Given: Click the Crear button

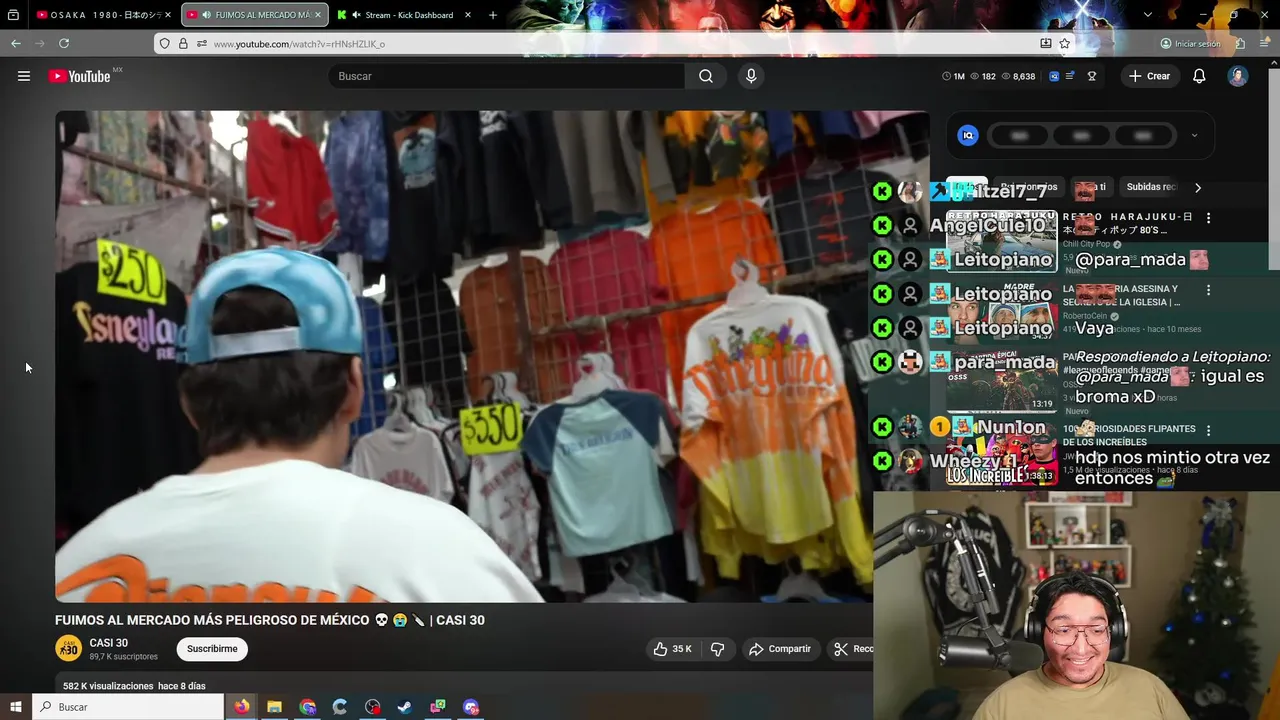Looking at the screenshot, I should (1149, 76).
